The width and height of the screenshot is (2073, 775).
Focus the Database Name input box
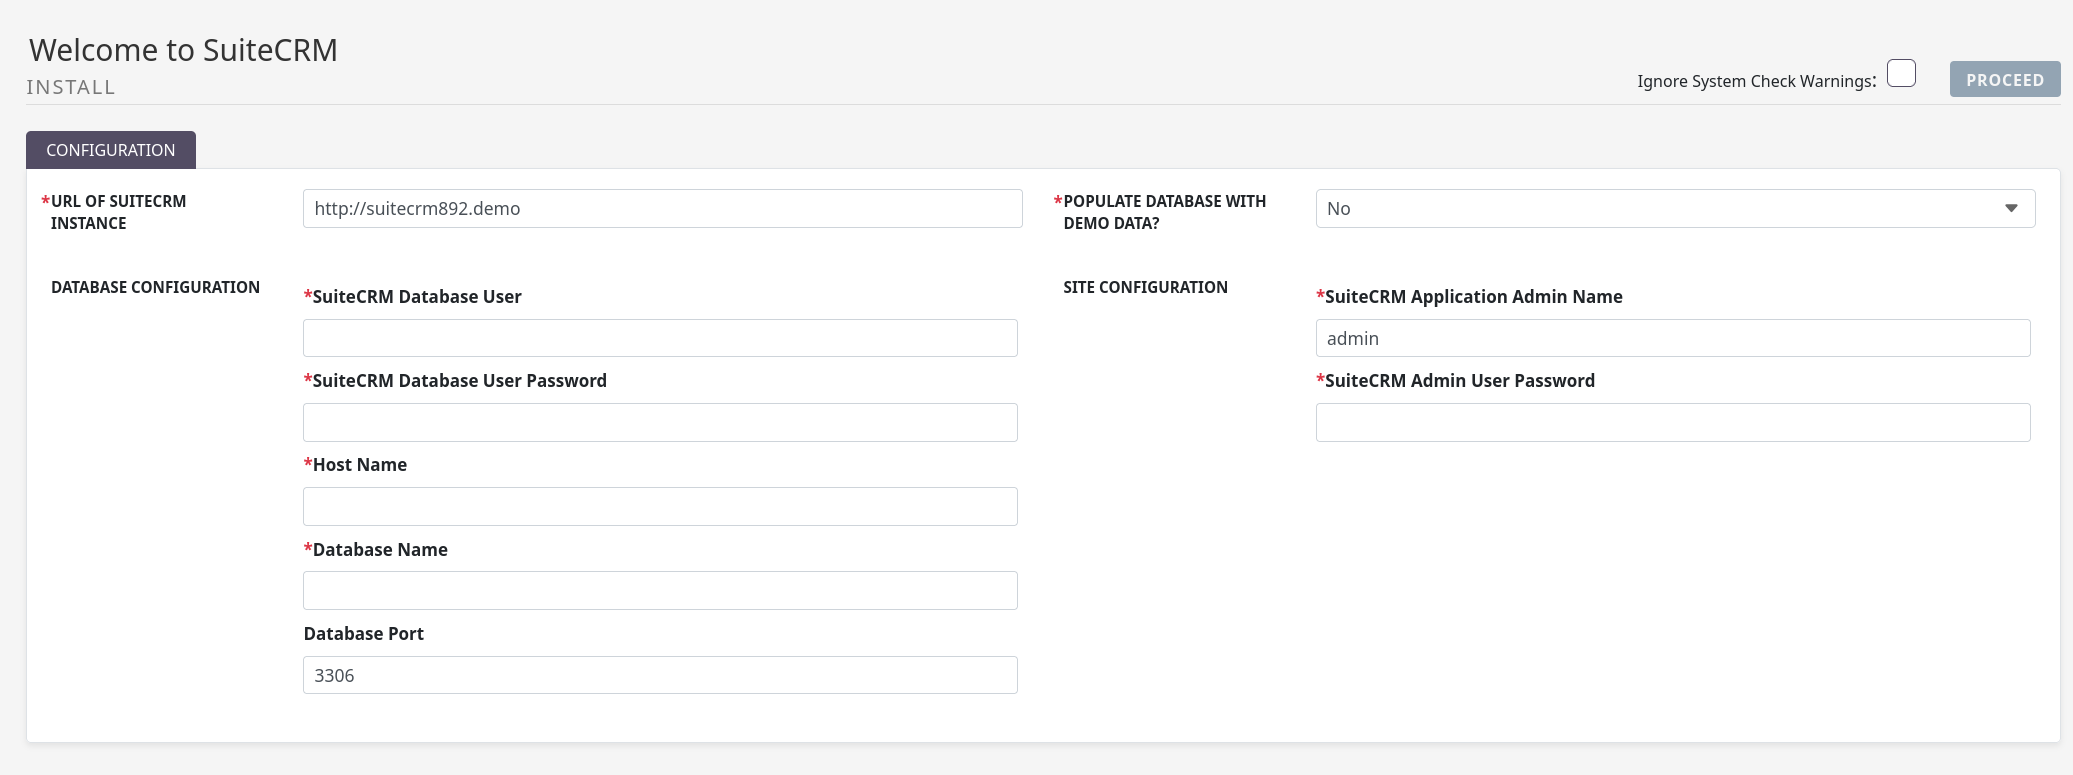(660, 591)
